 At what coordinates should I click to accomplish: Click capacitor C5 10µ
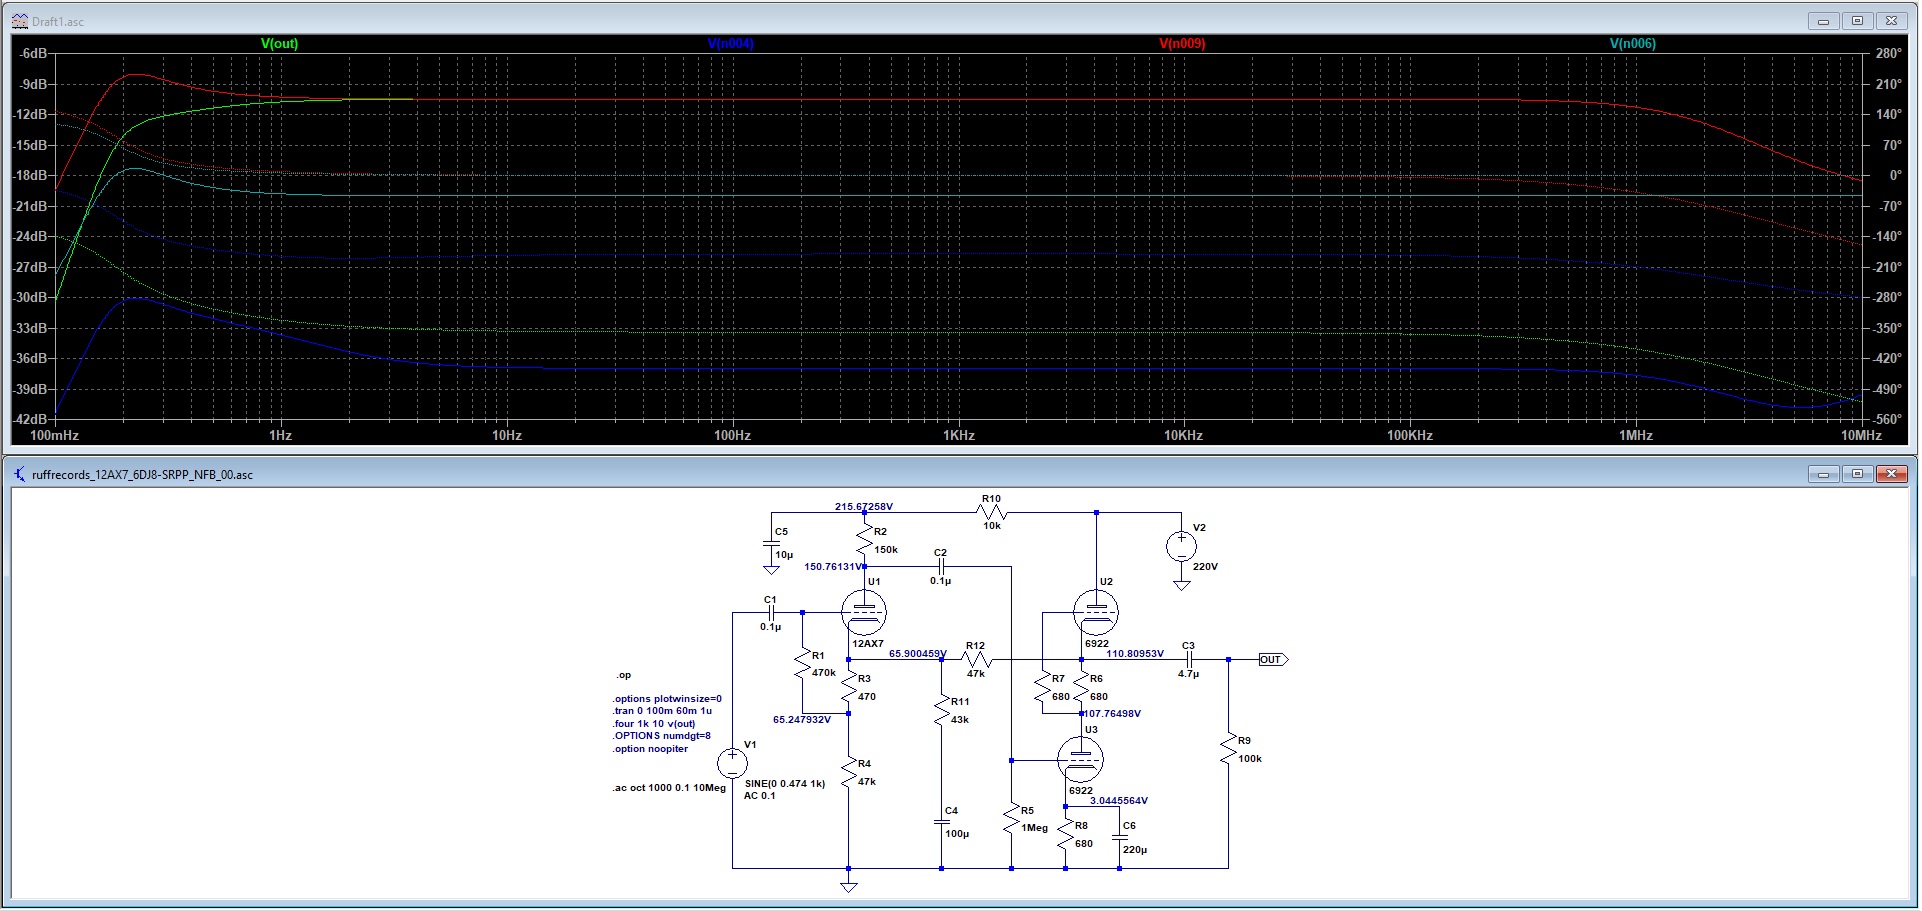771,543
